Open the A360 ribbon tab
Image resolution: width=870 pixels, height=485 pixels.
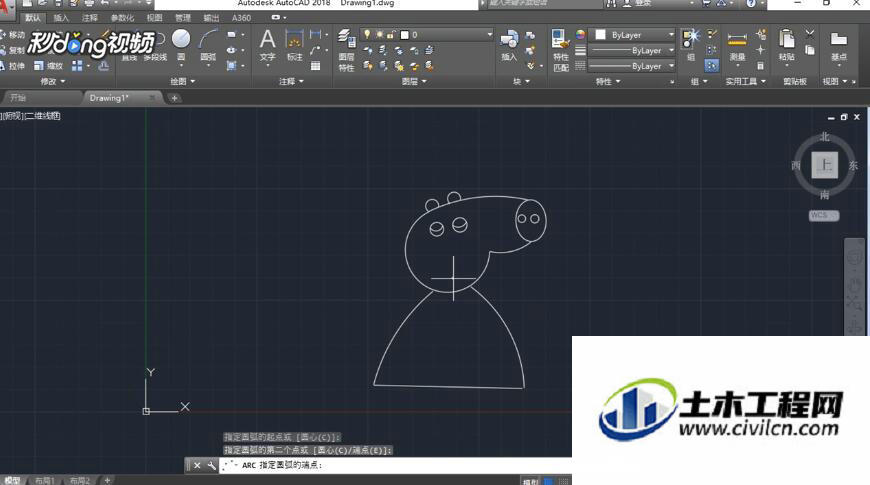click(241, 18)
